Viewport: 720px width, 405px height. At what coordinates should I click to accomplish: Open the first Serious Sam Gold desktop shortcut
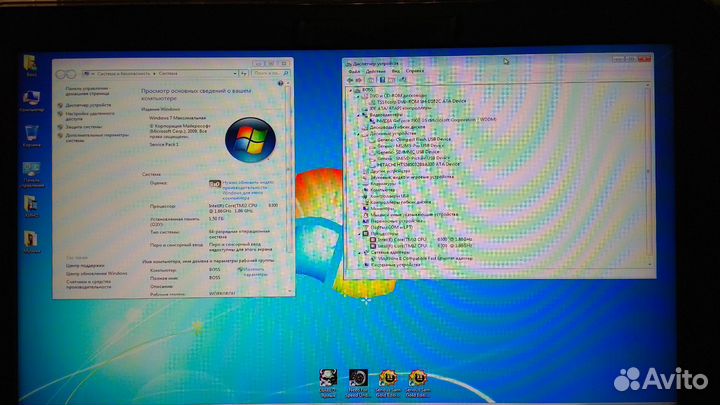tap(388, 383)
